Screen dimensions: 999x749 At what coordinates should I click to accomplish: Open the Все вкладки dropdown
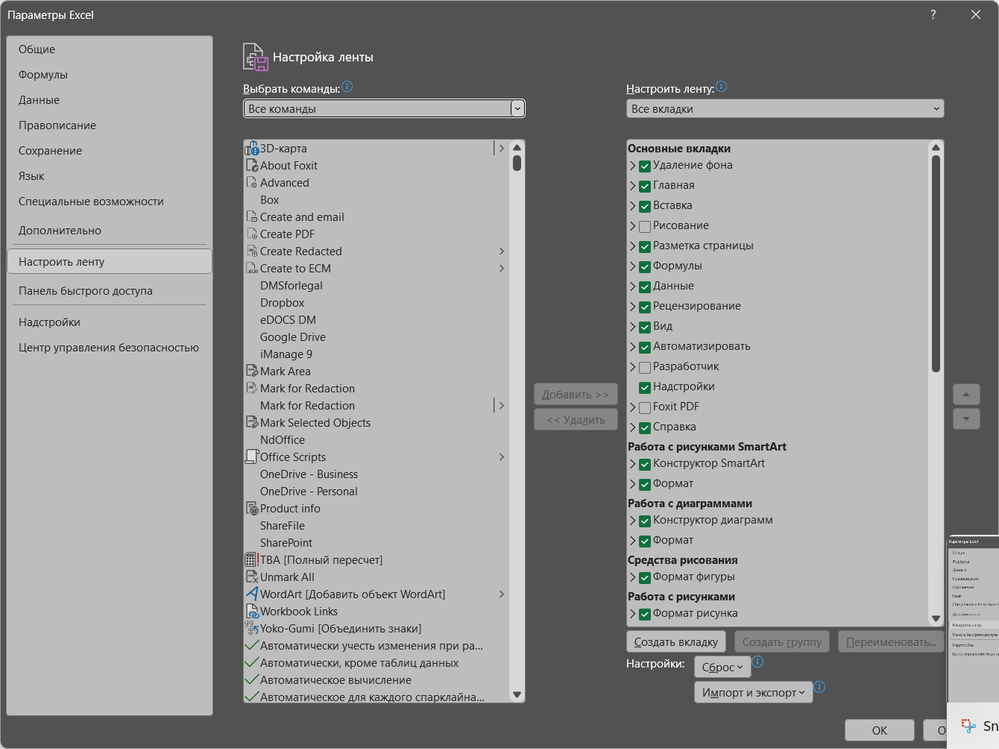(x=785, y=109)
